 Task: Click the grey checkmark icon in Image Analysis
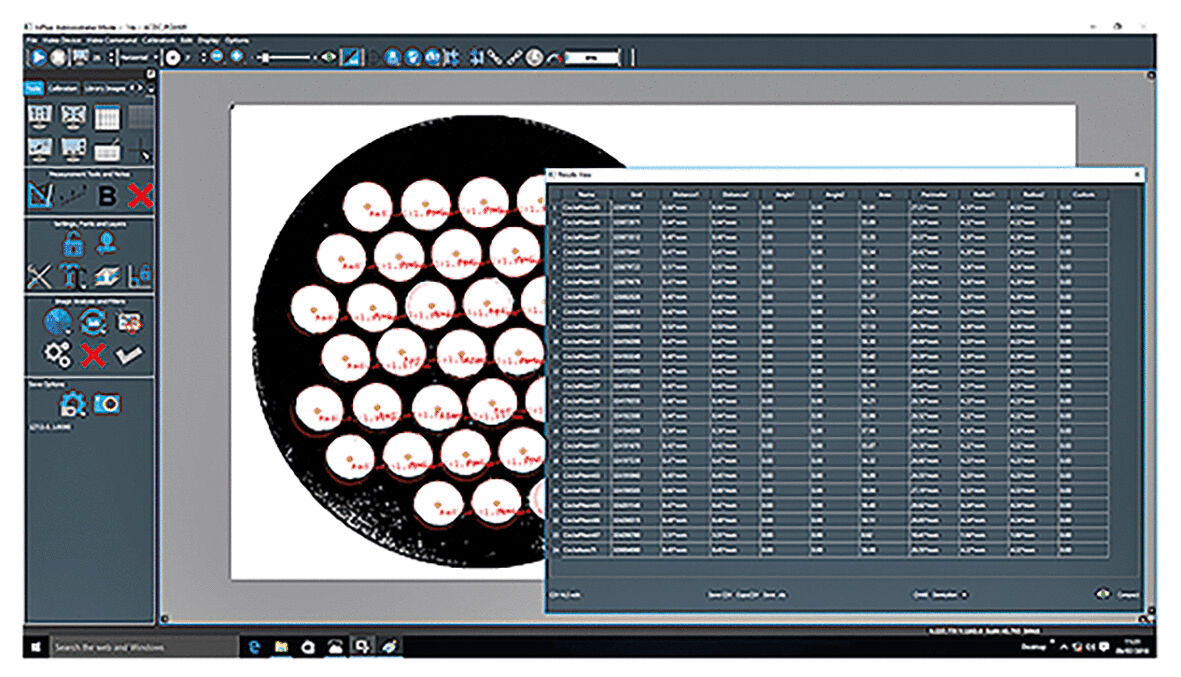coord(129,355)
